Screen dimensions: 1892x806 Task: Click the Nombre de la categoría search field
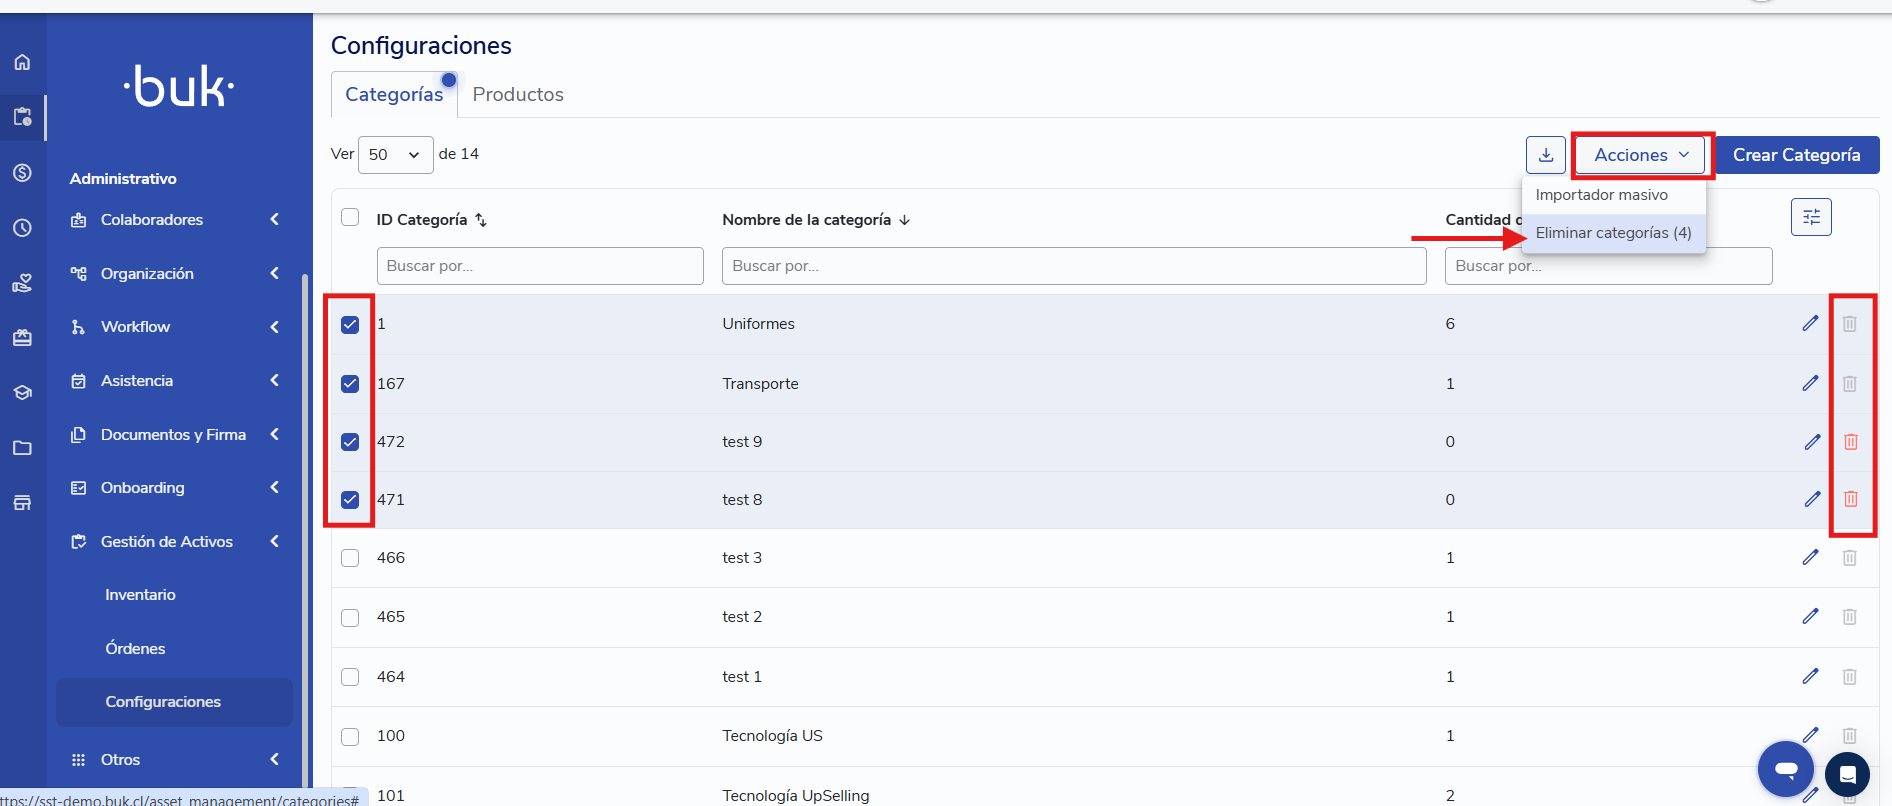tap(1073, 266)
